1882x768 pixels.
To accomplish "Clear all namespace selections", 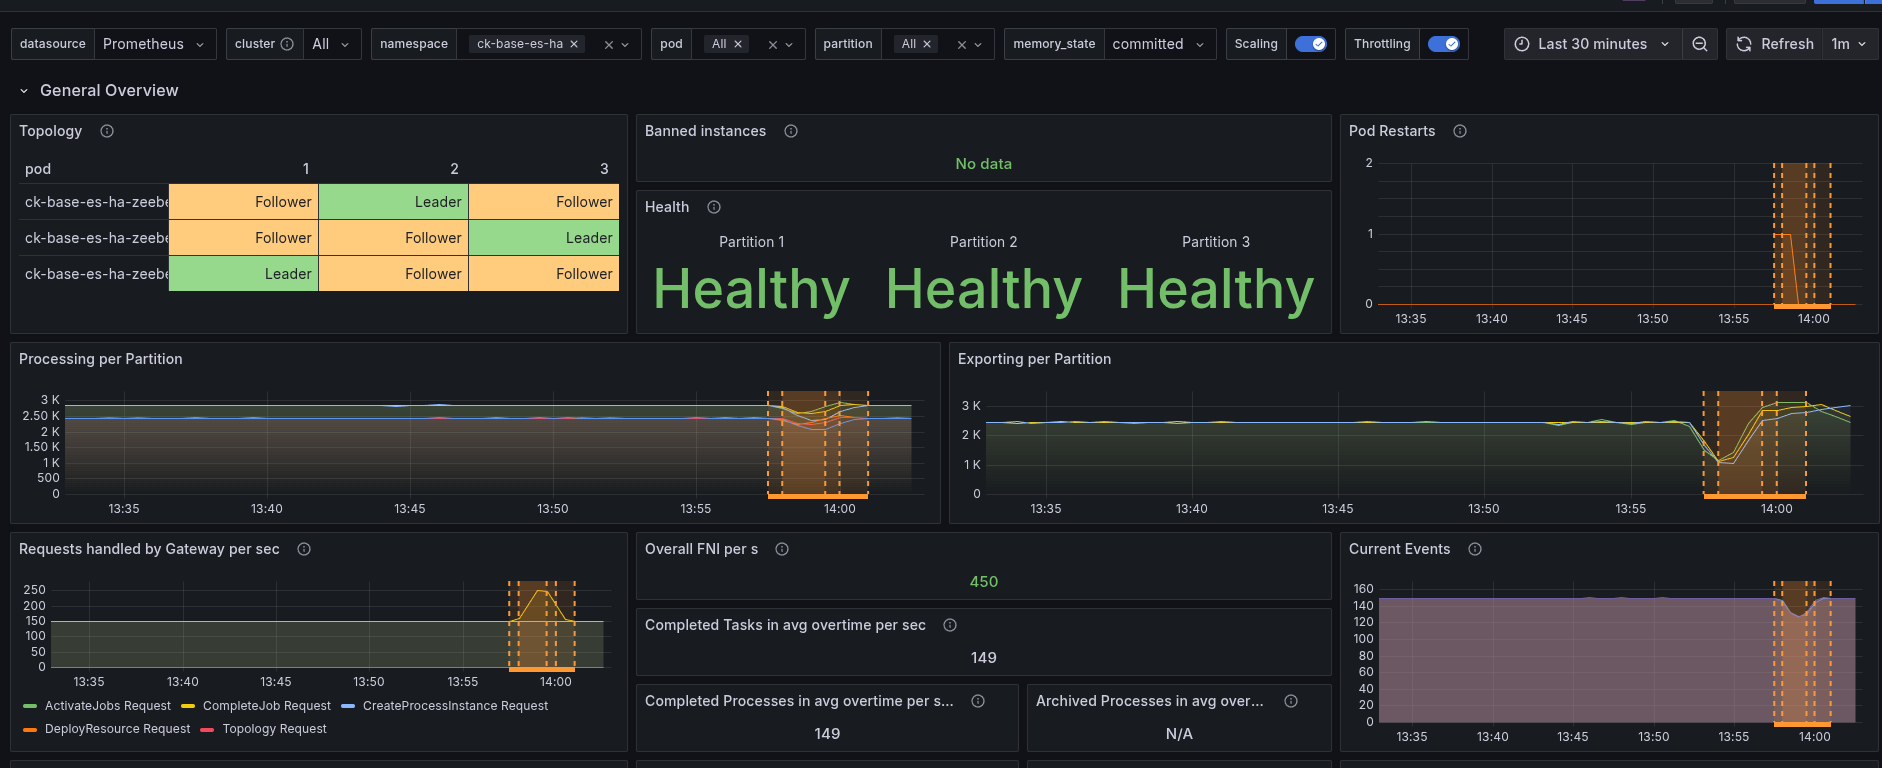I will [609, 44].
